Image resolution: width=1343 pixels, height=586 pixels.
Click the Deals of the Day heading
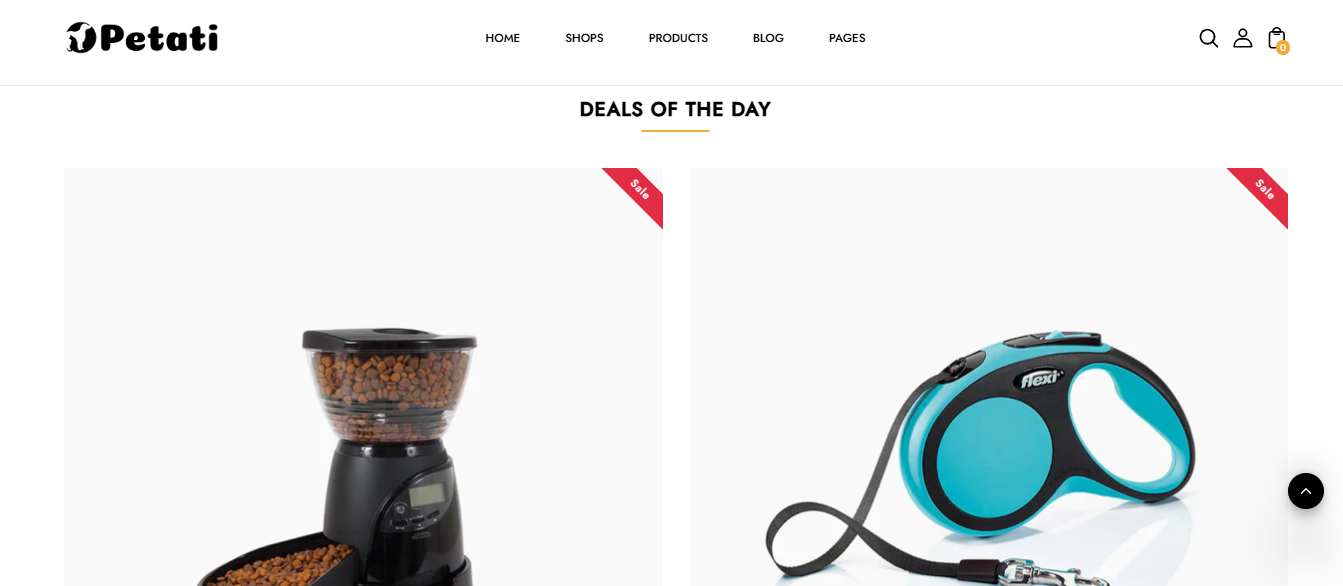tap(675, 109)
